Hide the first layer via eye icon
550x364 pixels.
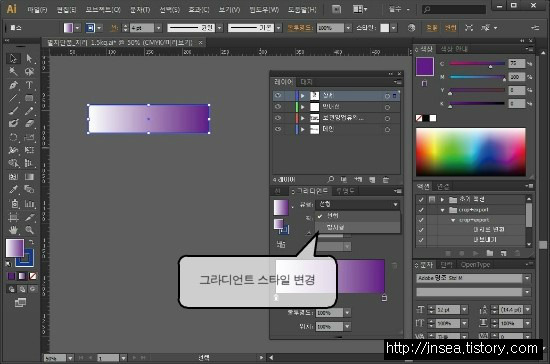[278, 95]
